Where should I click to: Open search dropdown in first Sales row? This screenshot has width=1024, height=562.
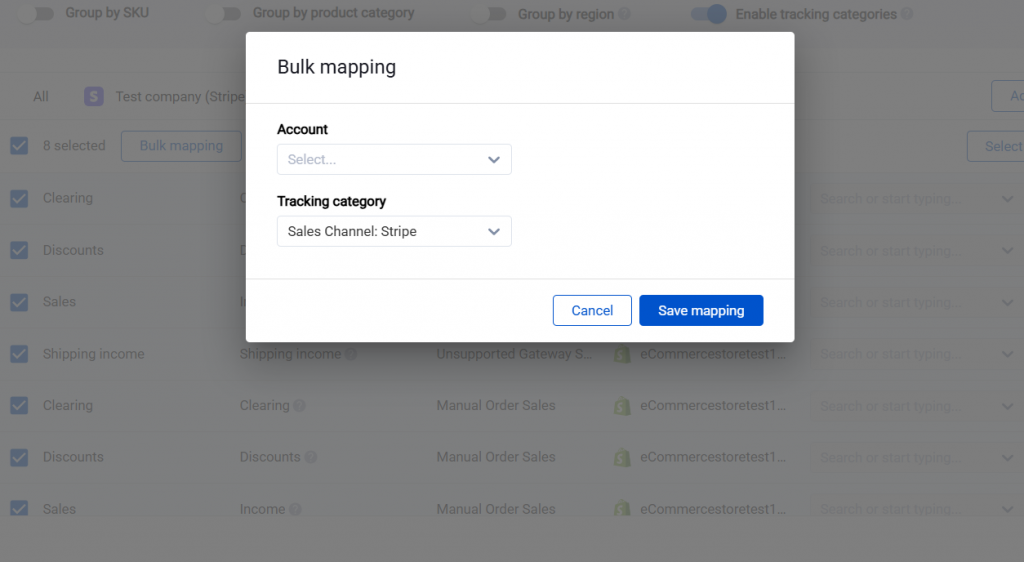(x=917, y=302)
